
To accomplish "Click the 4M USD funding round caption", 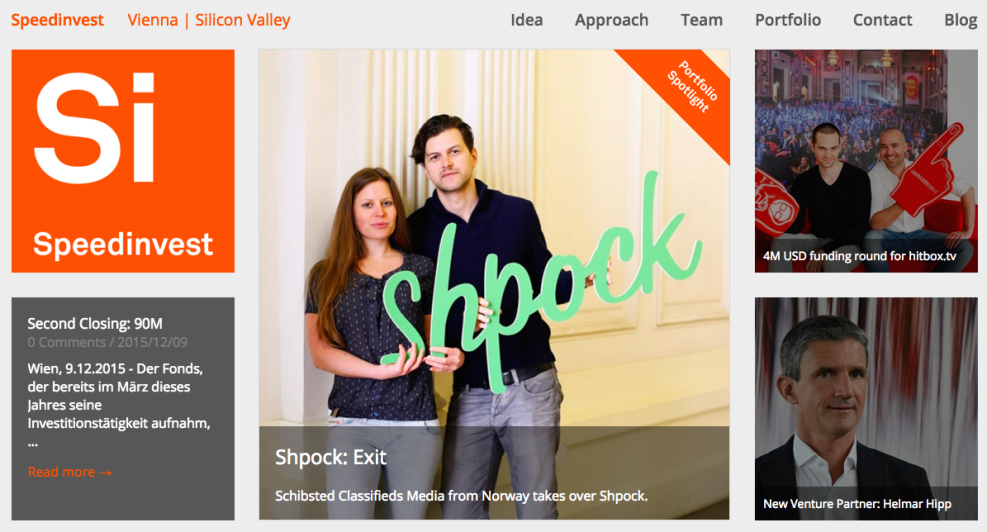I will click(859, 256).
